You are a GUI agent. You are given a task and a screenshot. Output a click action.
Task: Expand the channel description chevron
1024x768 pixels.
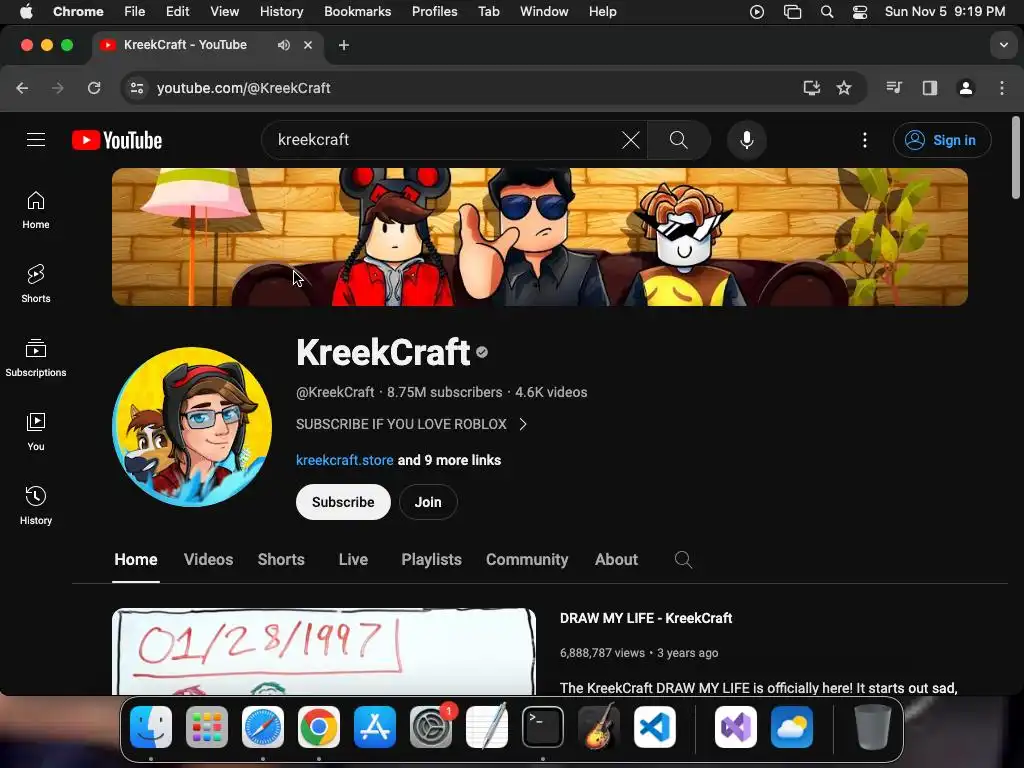coord(522,424)
